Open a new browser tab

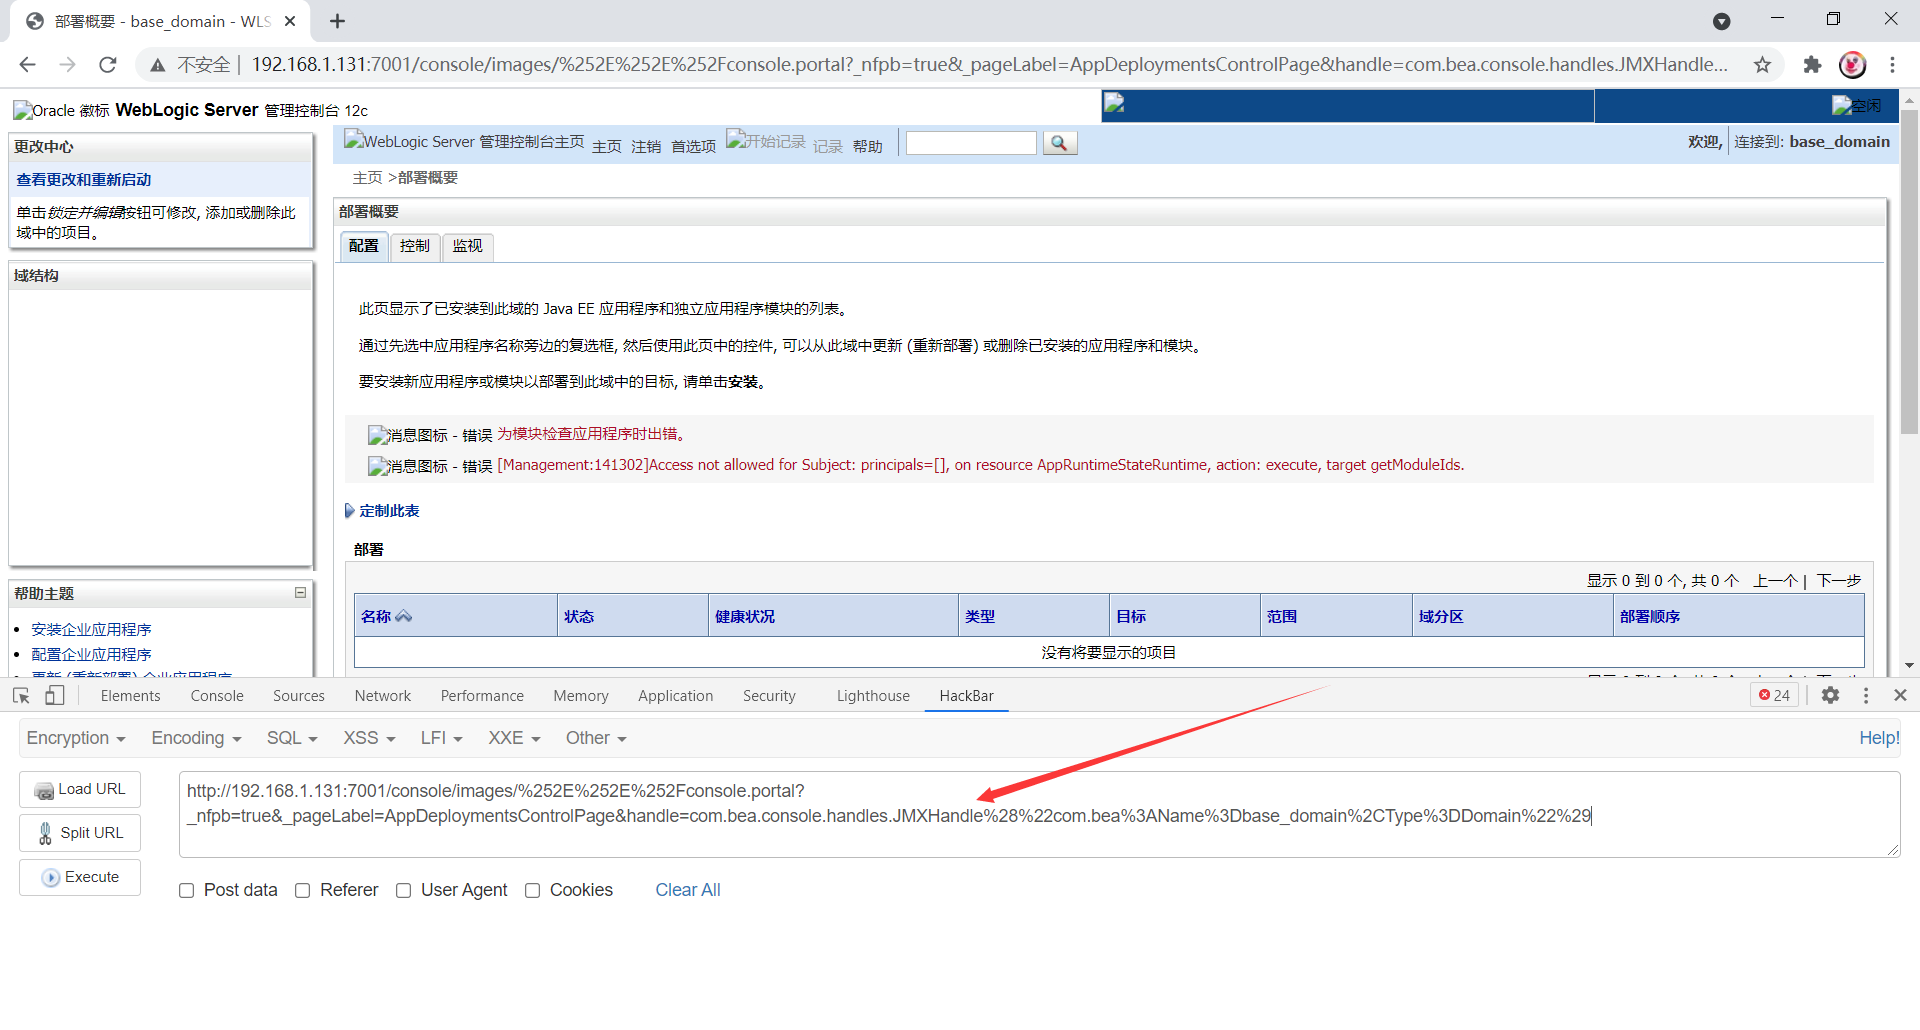(x=338, y=21)
